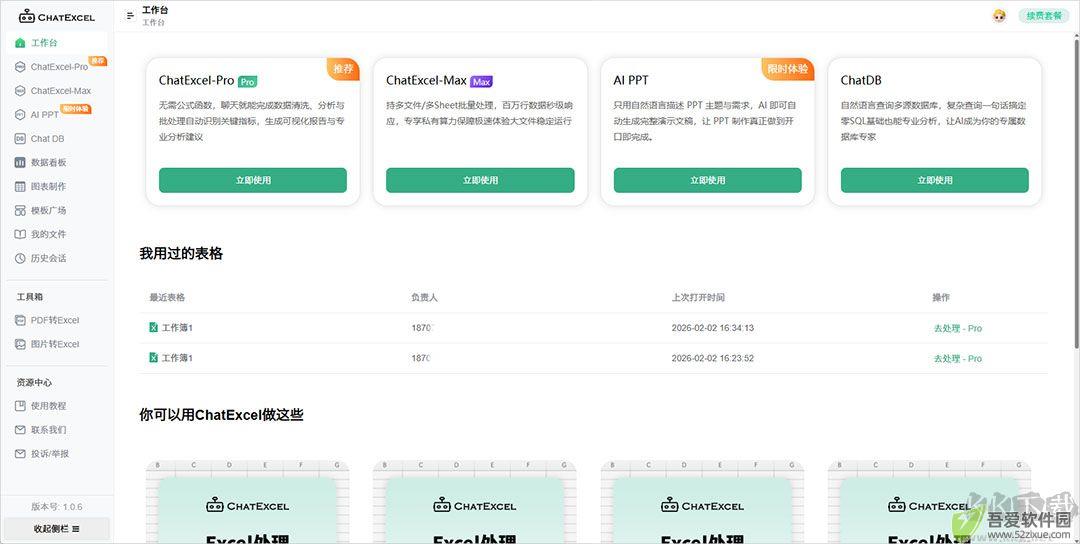This screenshot has width=1080, height=544.
Task: Click the ChatExcel robot logo icon
Action: coord(27,16)
